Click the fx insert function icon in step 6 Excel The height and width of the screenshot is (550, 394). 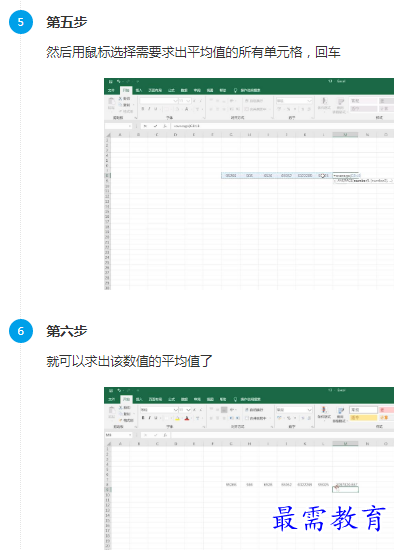pyautogui.click(x=165, y=435)
